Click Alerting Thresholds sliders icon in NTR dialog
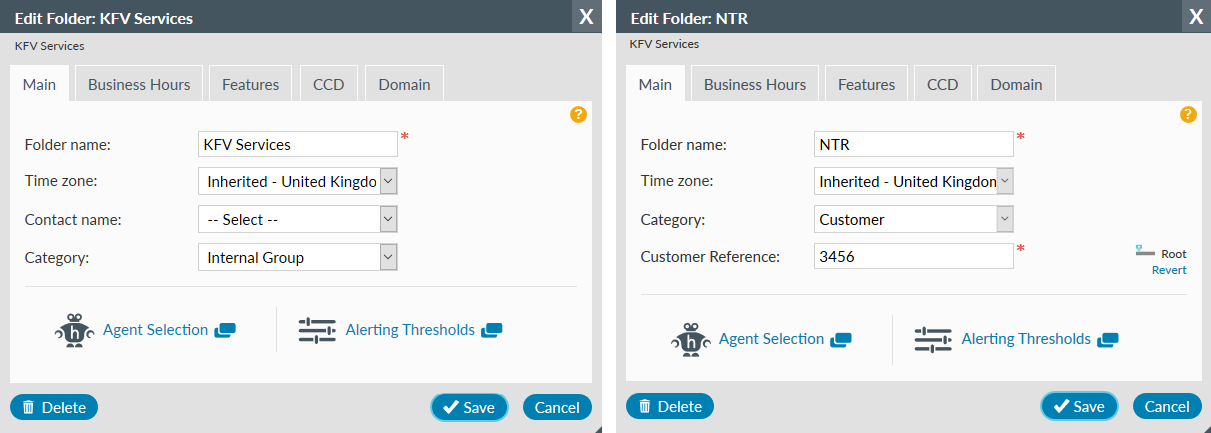The height and width of the screenshot is (433, 1211). (933, 339)
